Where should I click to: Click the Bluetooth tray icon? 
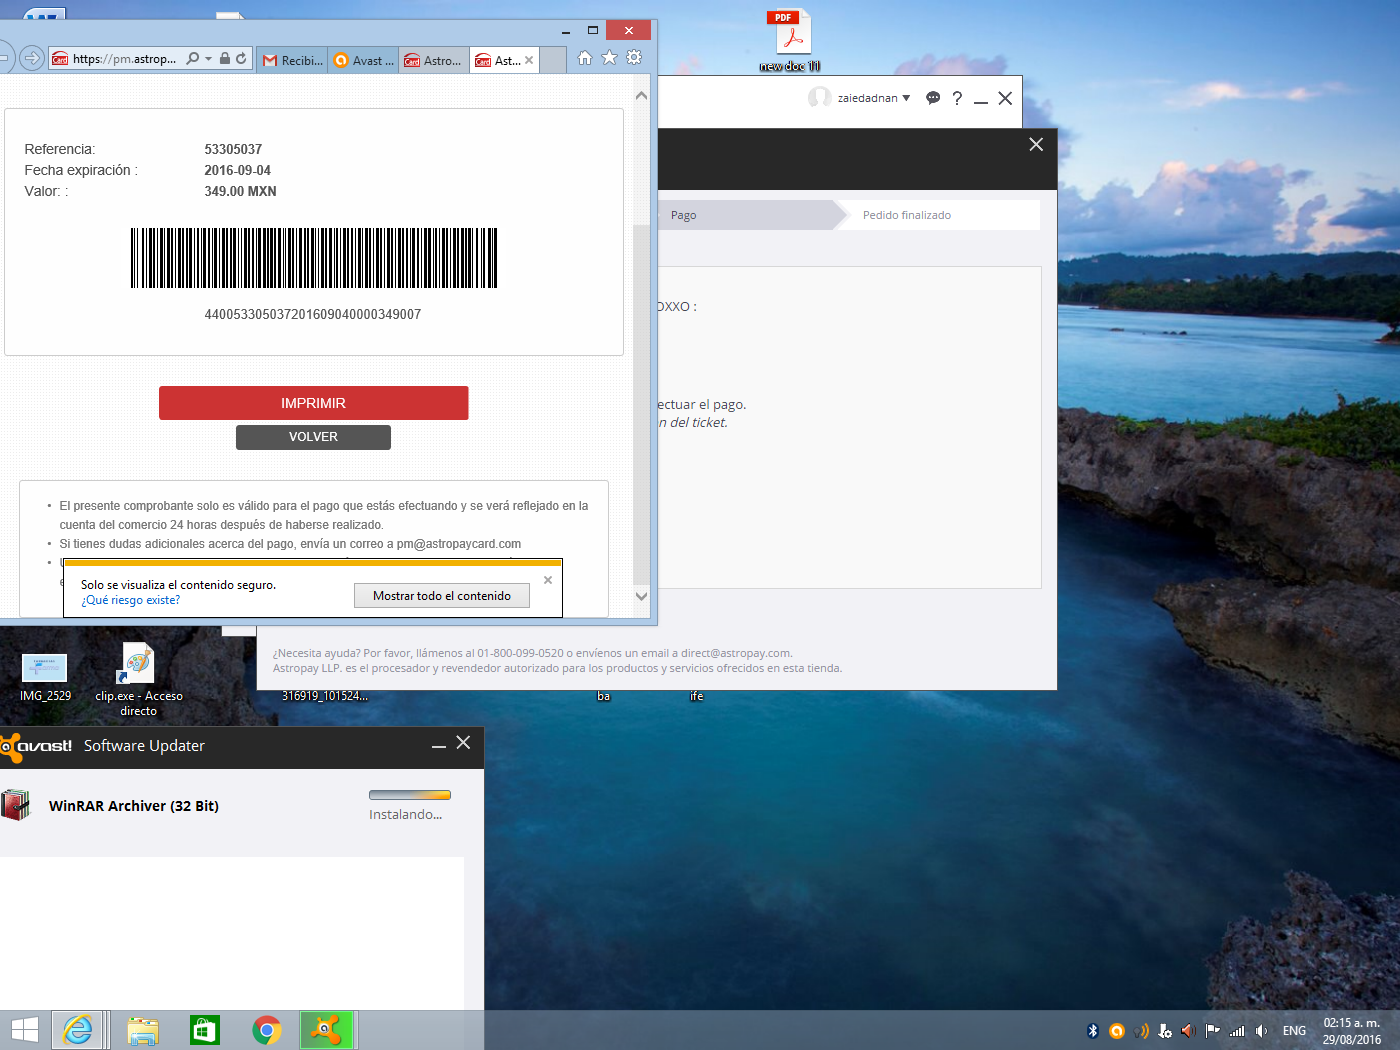click(1093, 1031)
